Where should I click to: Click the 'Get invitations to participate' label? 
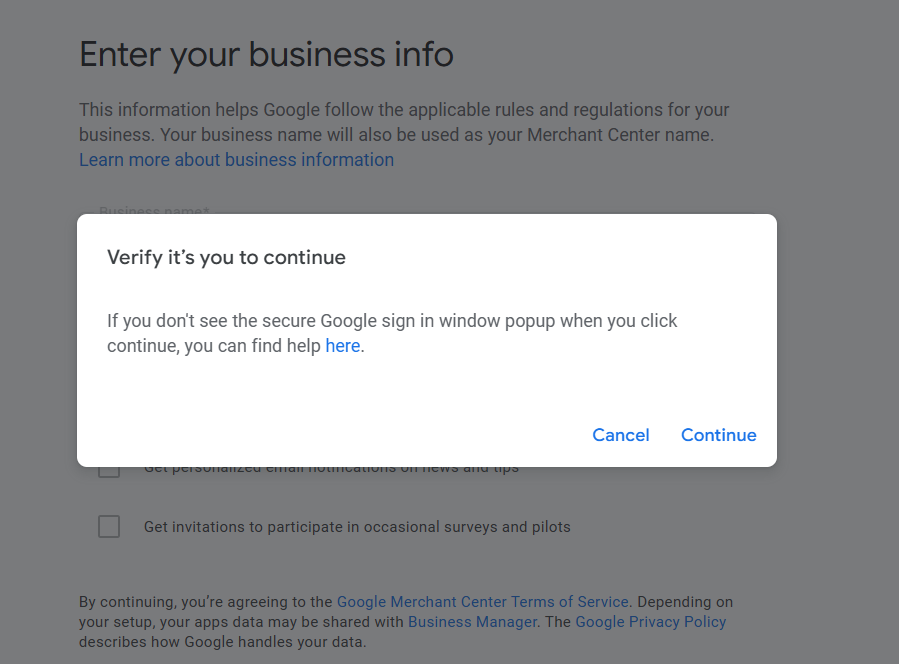tap(357, 526)
